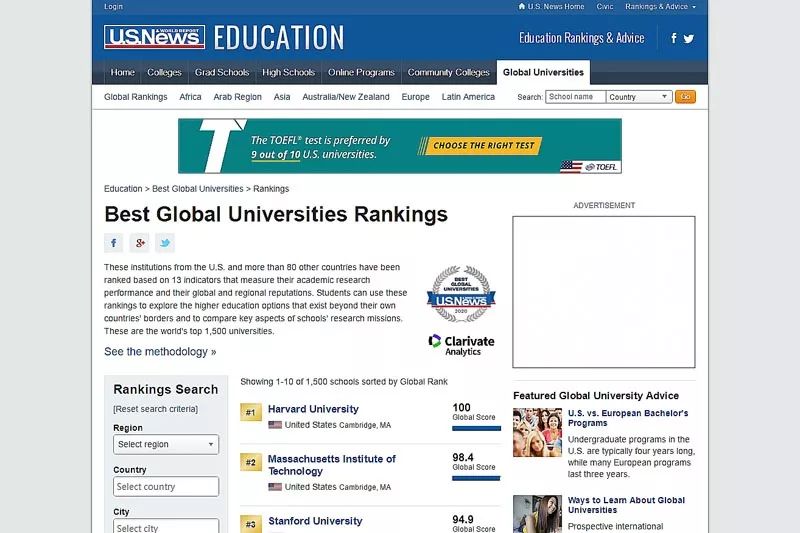
Task: Click Reset search criteria link
Action: 156,409
